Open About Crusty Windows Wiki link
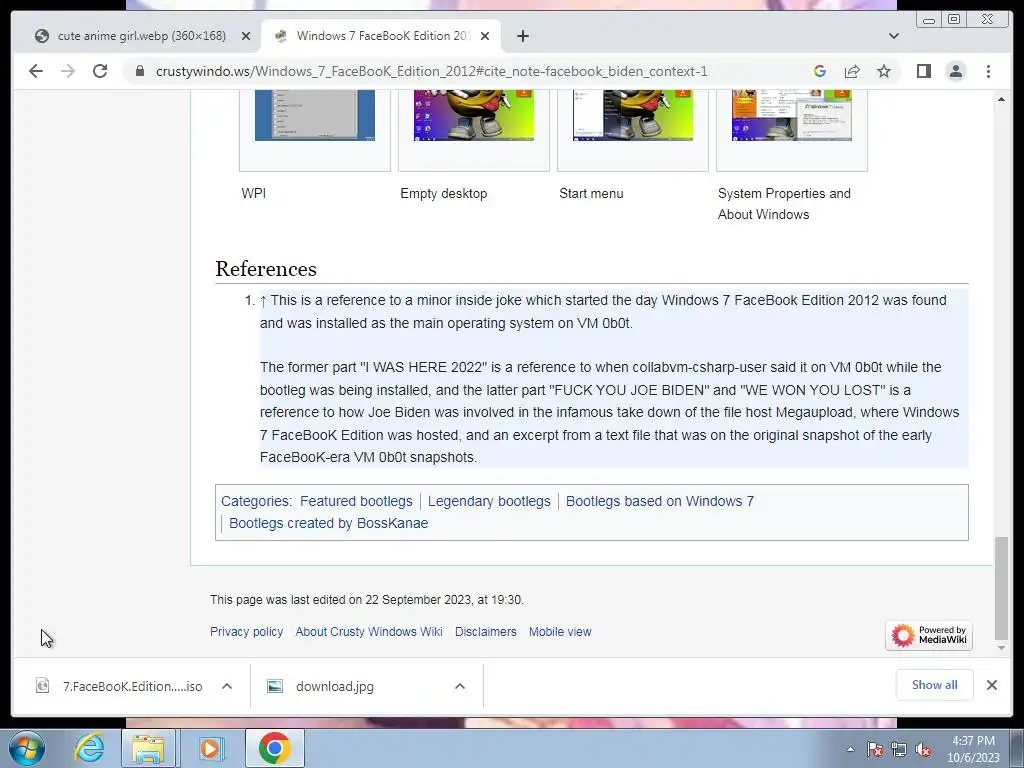1024x768 pixels. 369,632
